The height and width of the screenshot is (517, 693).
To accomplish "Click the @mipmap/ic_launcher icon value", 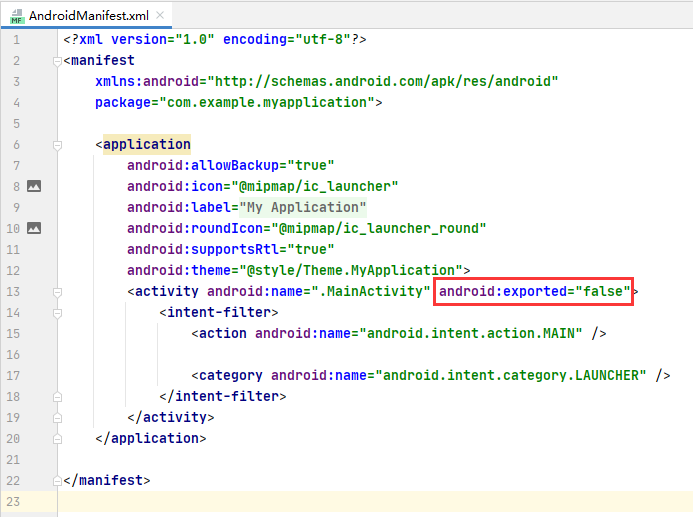I will (x=315, y=186).
